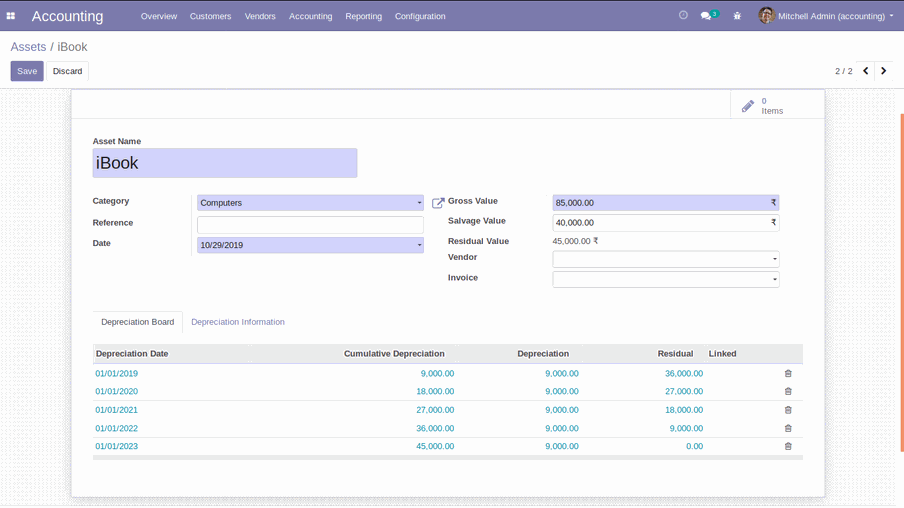904x508 pixels.
Task: Open the Reporting menu
Action: tap(364, 16)
